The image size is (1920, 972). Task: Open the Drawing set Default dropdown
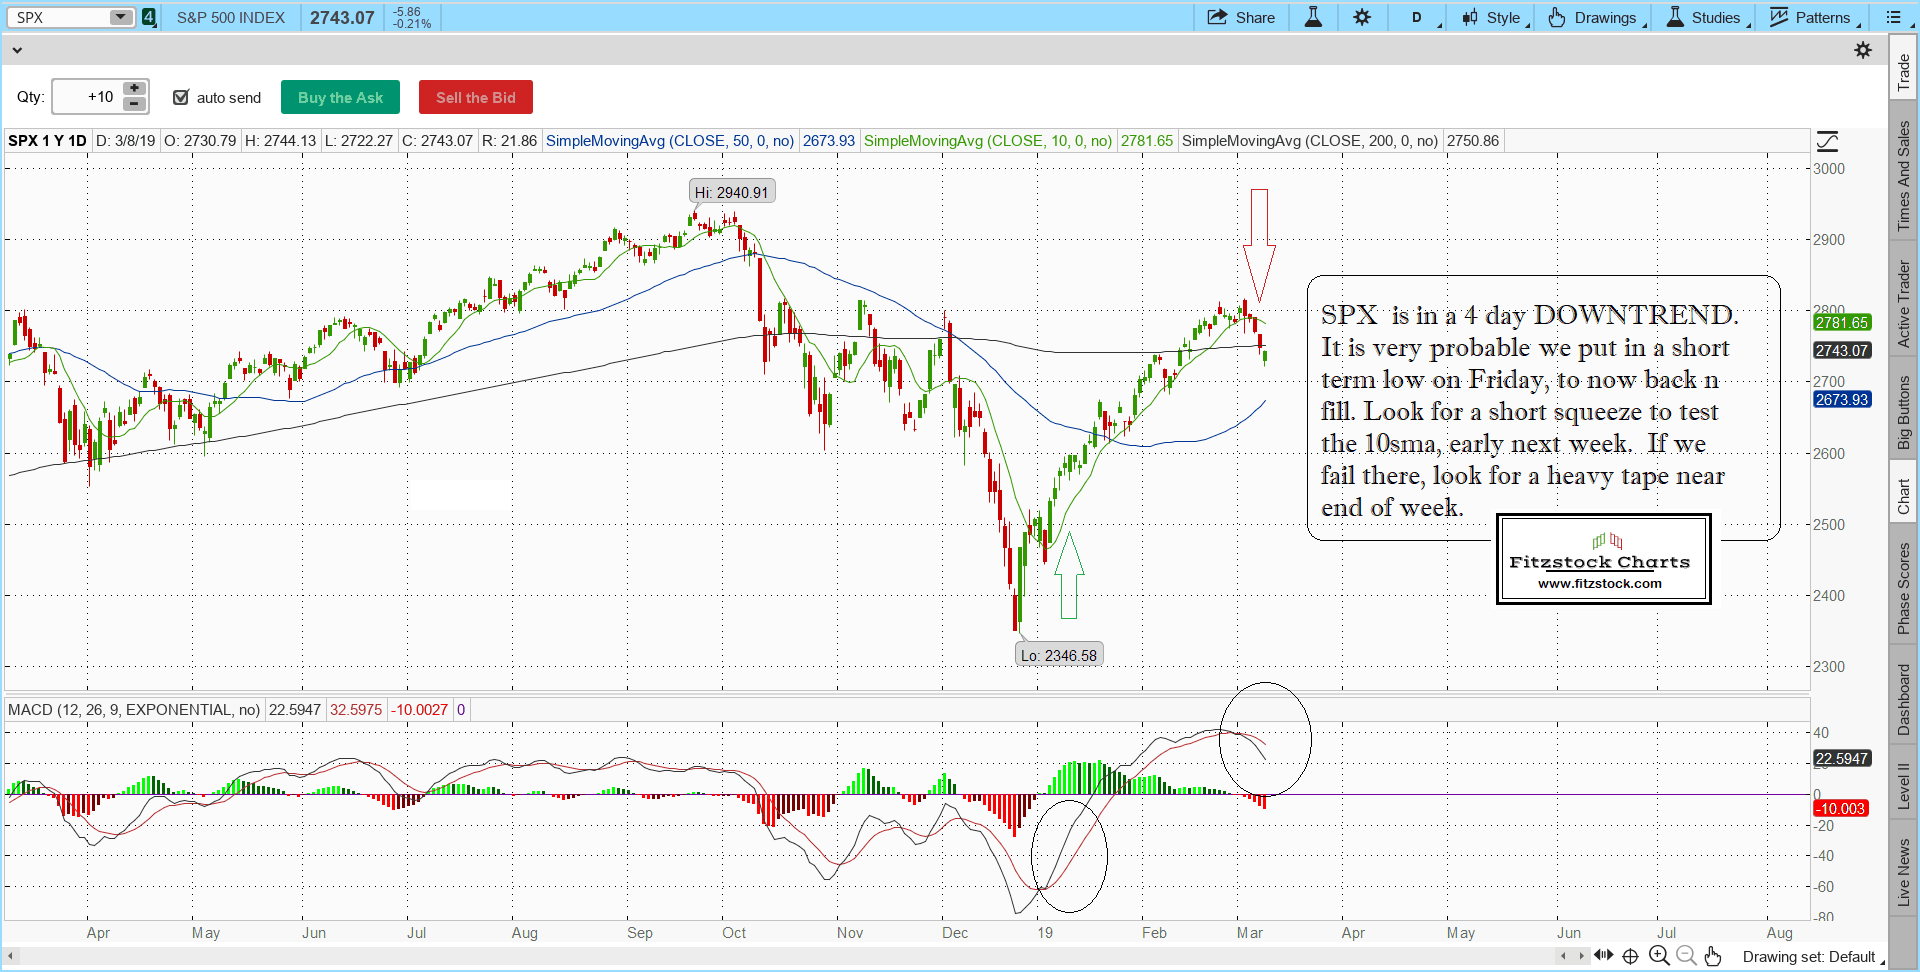point(1812,957)
